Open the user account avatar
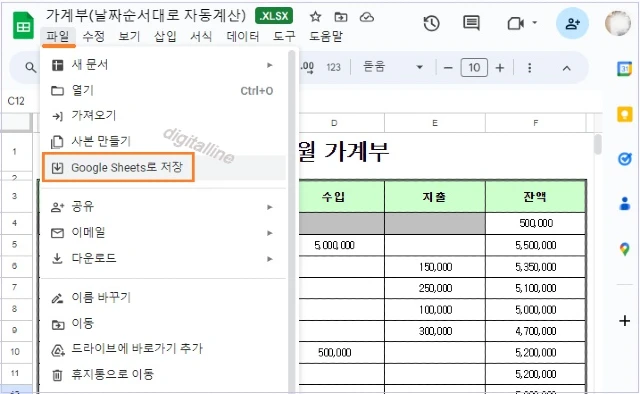This screenshot has height=394, width=640. click(618, 23)
